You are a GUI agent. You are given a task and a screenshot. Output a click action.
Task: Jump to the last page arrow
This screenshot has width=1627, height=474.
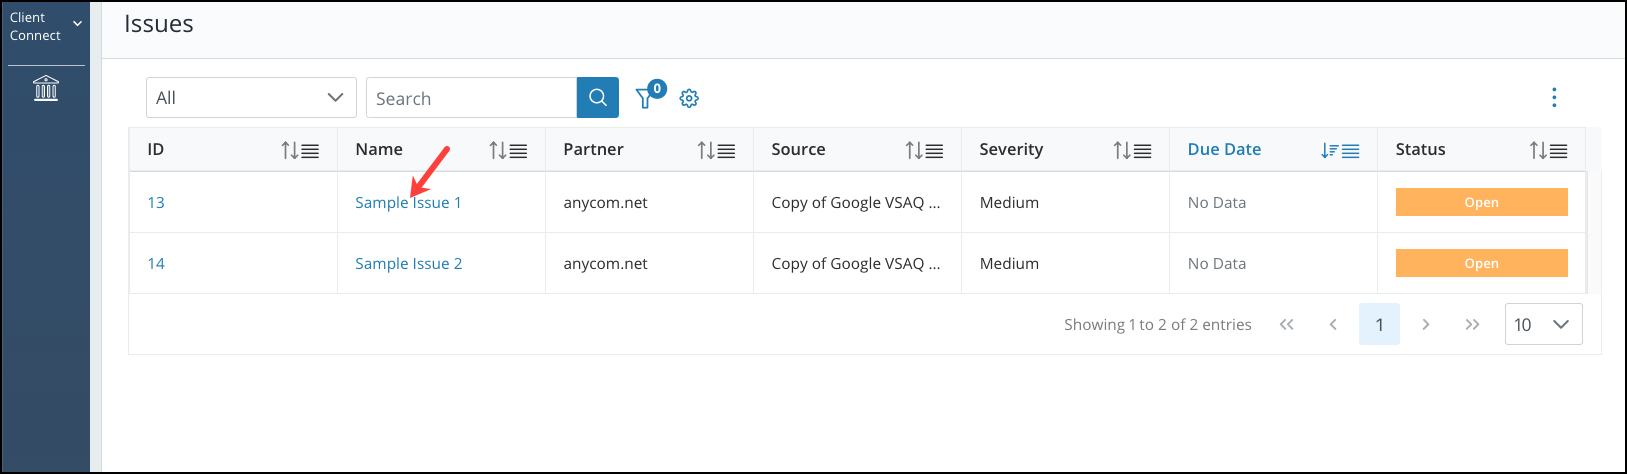click(x=1472, y=324)
